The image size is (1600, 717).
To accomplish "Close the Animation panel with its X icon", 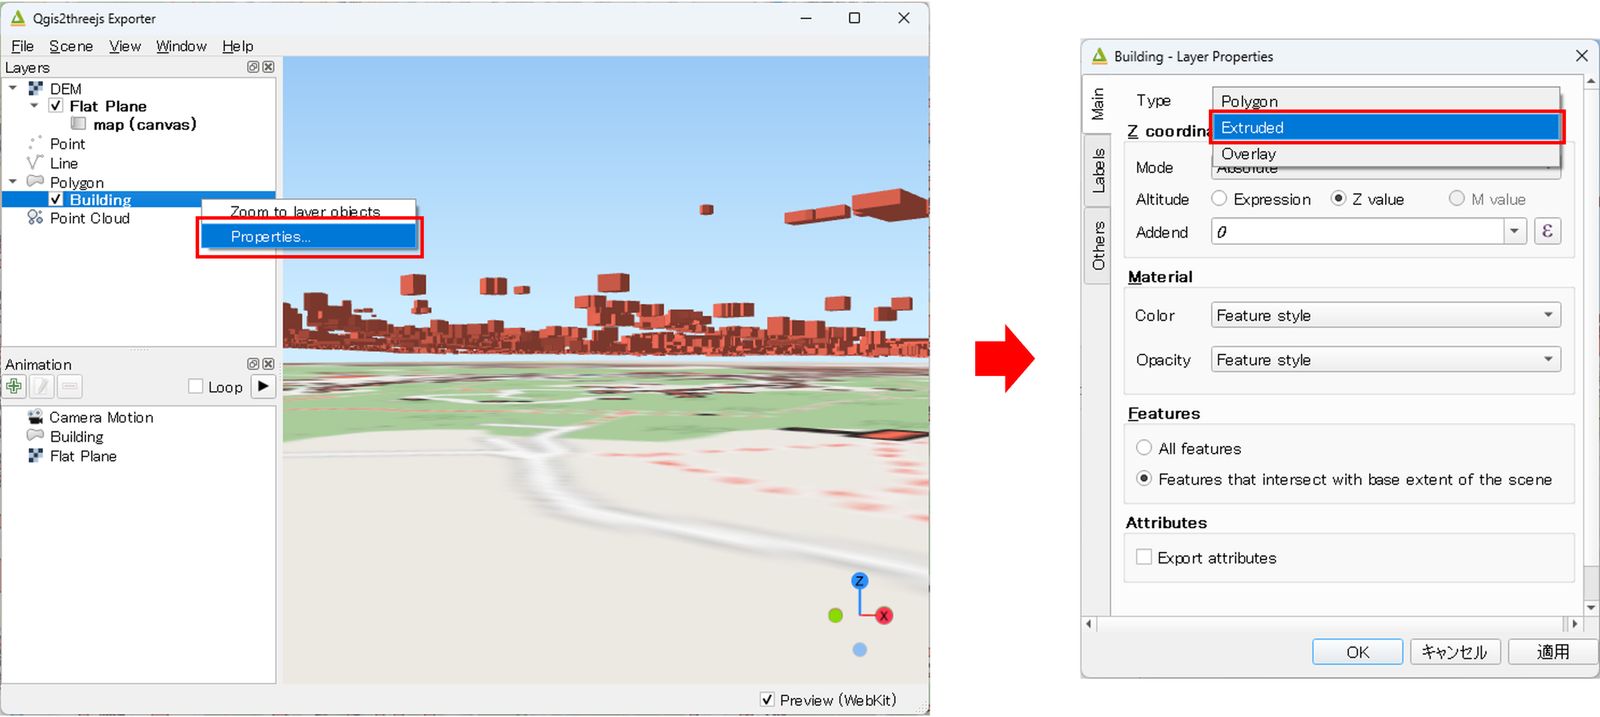I will pos(268,364).
